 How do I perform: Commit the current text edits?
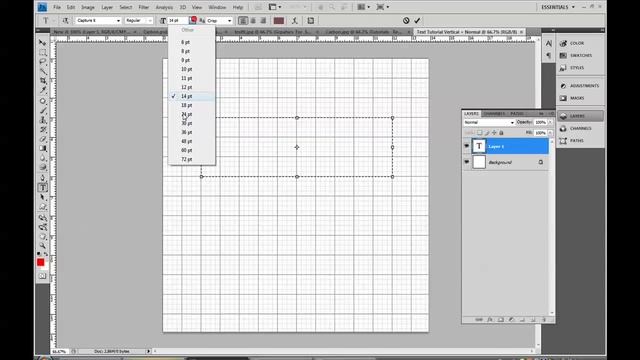click(417, 20)
